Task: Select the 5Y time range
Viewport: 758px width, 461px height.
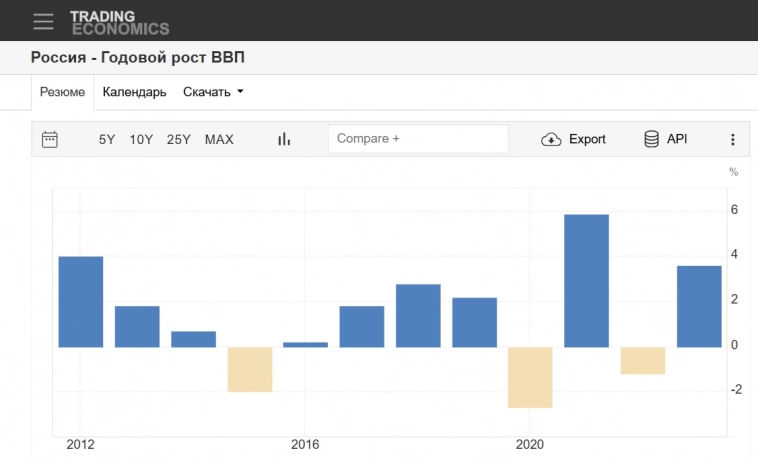Action: point(107,140)
